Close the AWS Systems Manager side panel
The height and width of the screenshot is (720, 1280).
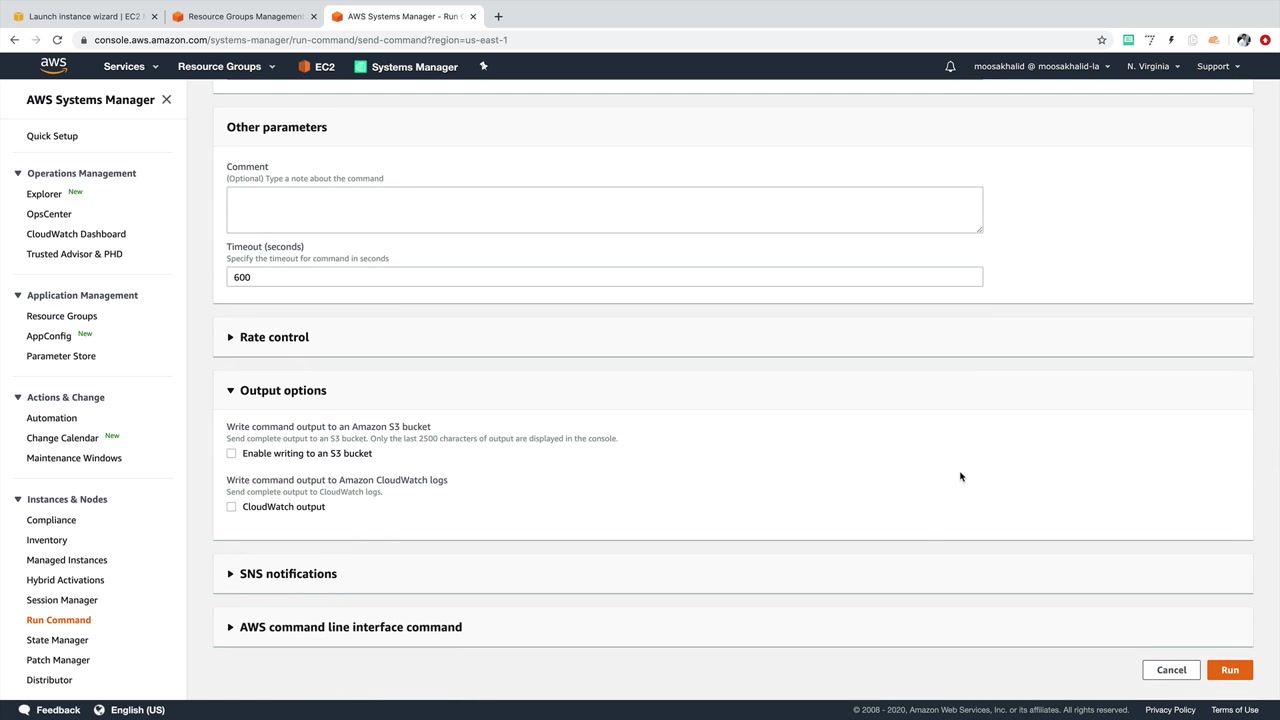coord(166,99)
